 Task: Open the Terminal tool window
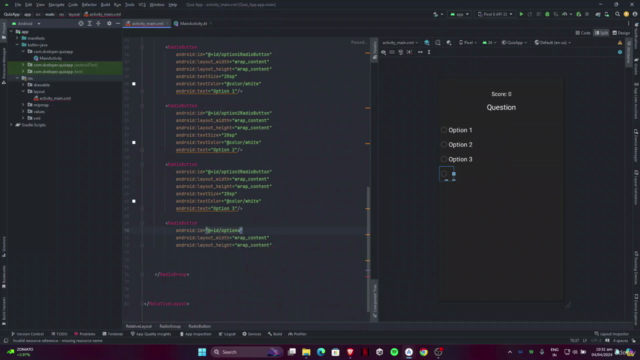click(x=113, y=334)
